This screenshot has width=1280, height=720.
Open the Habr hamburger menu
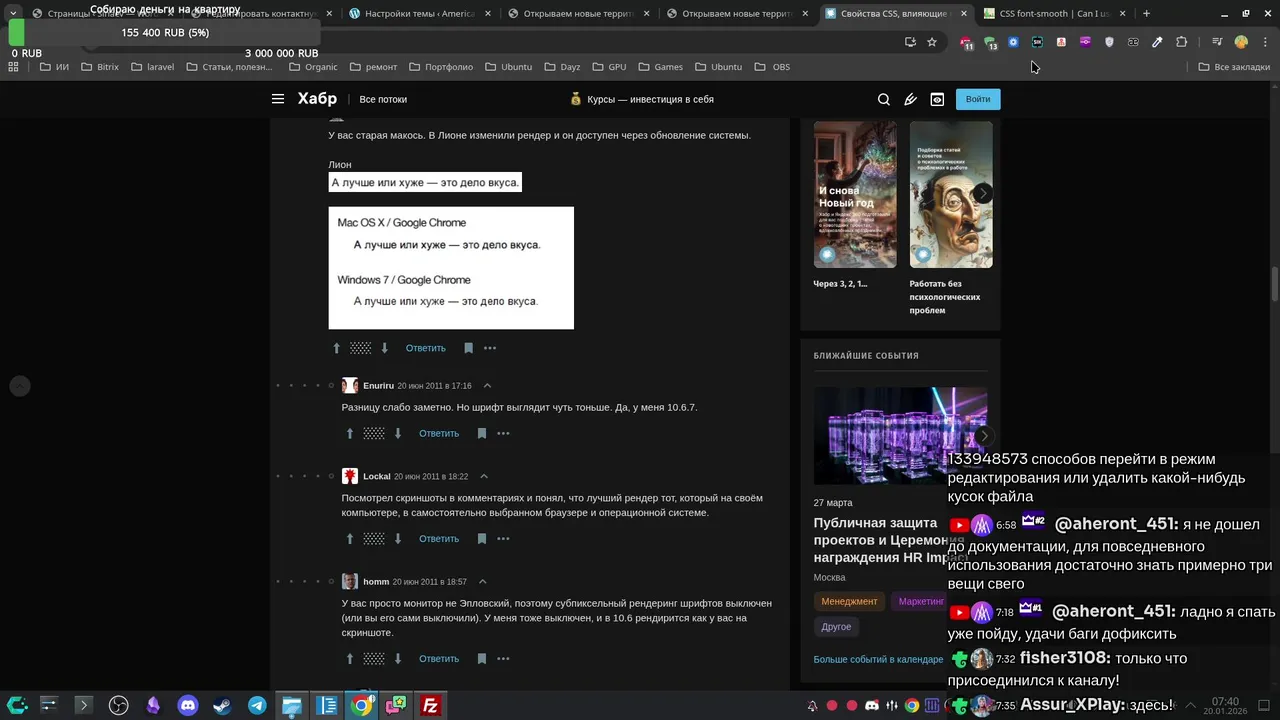(x=278, y=99)
